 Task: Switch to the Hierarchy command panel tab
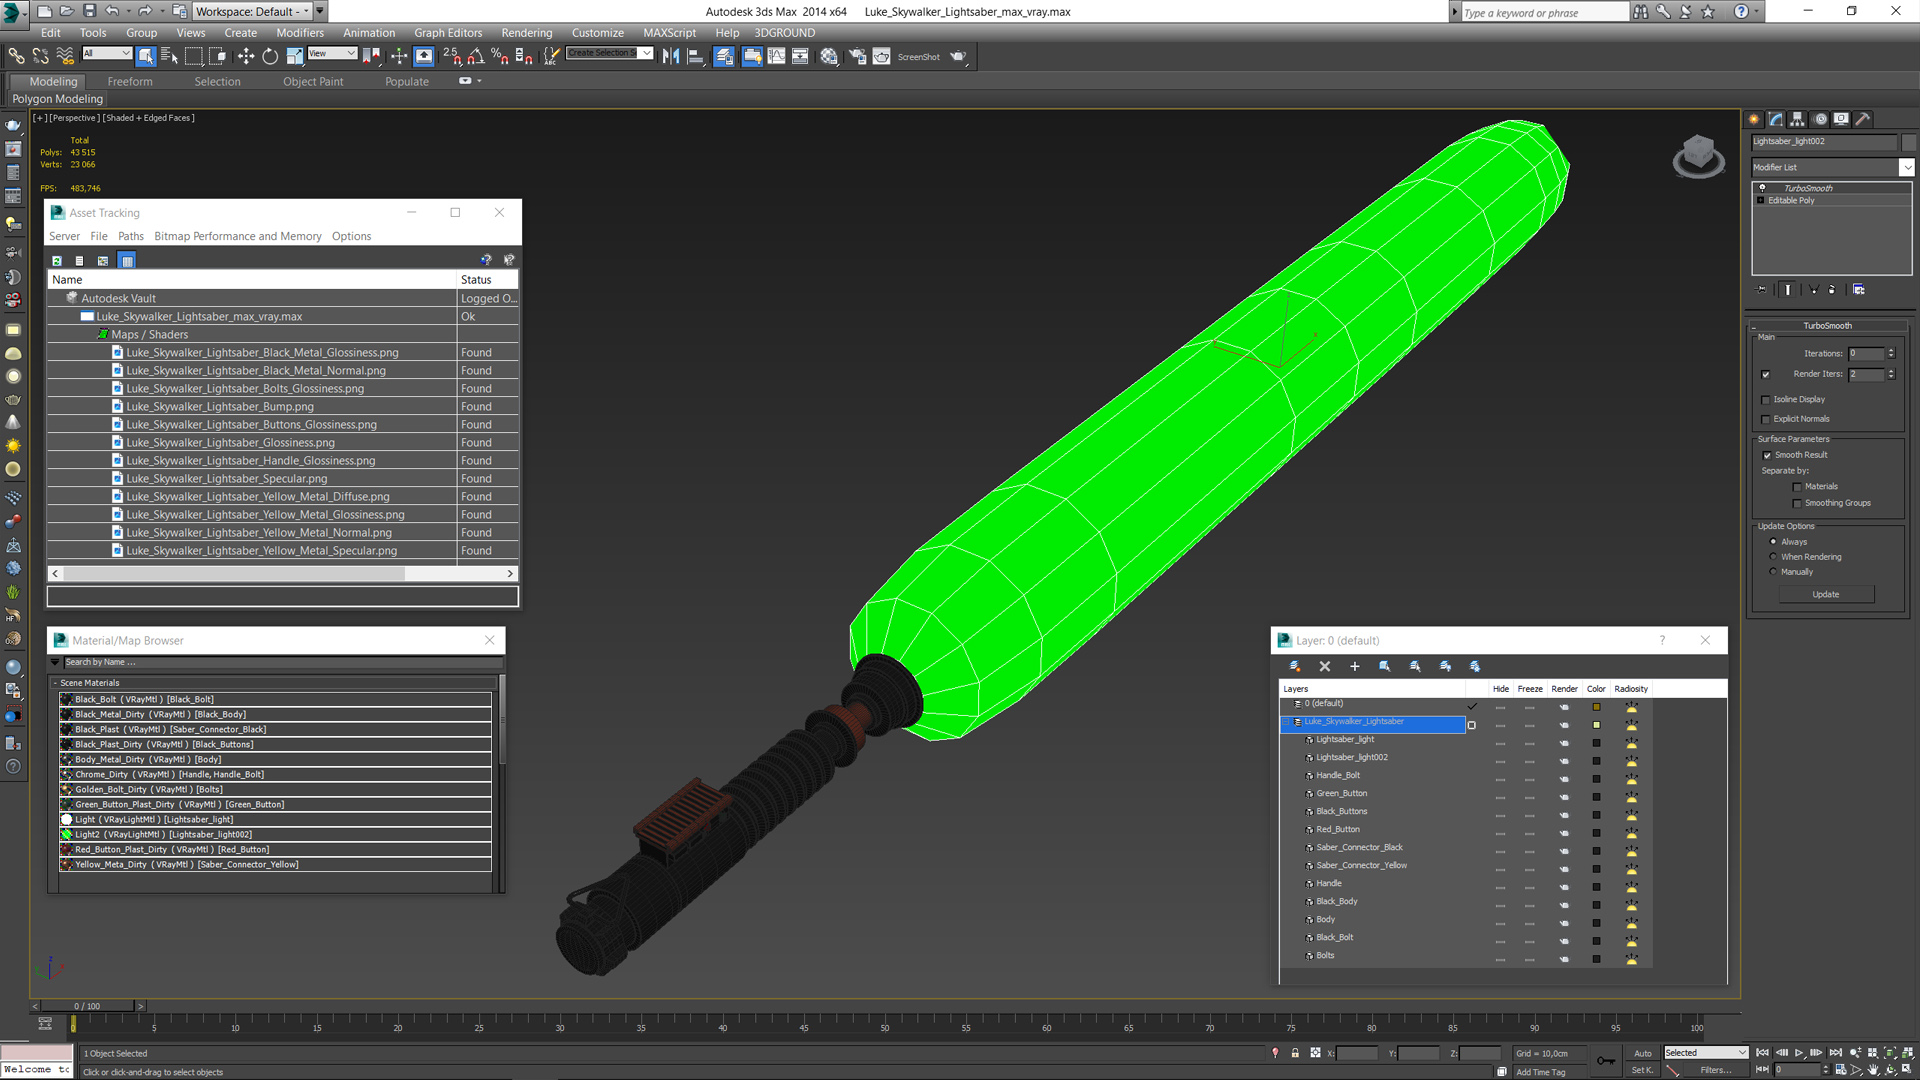(x=1797, y=119)
